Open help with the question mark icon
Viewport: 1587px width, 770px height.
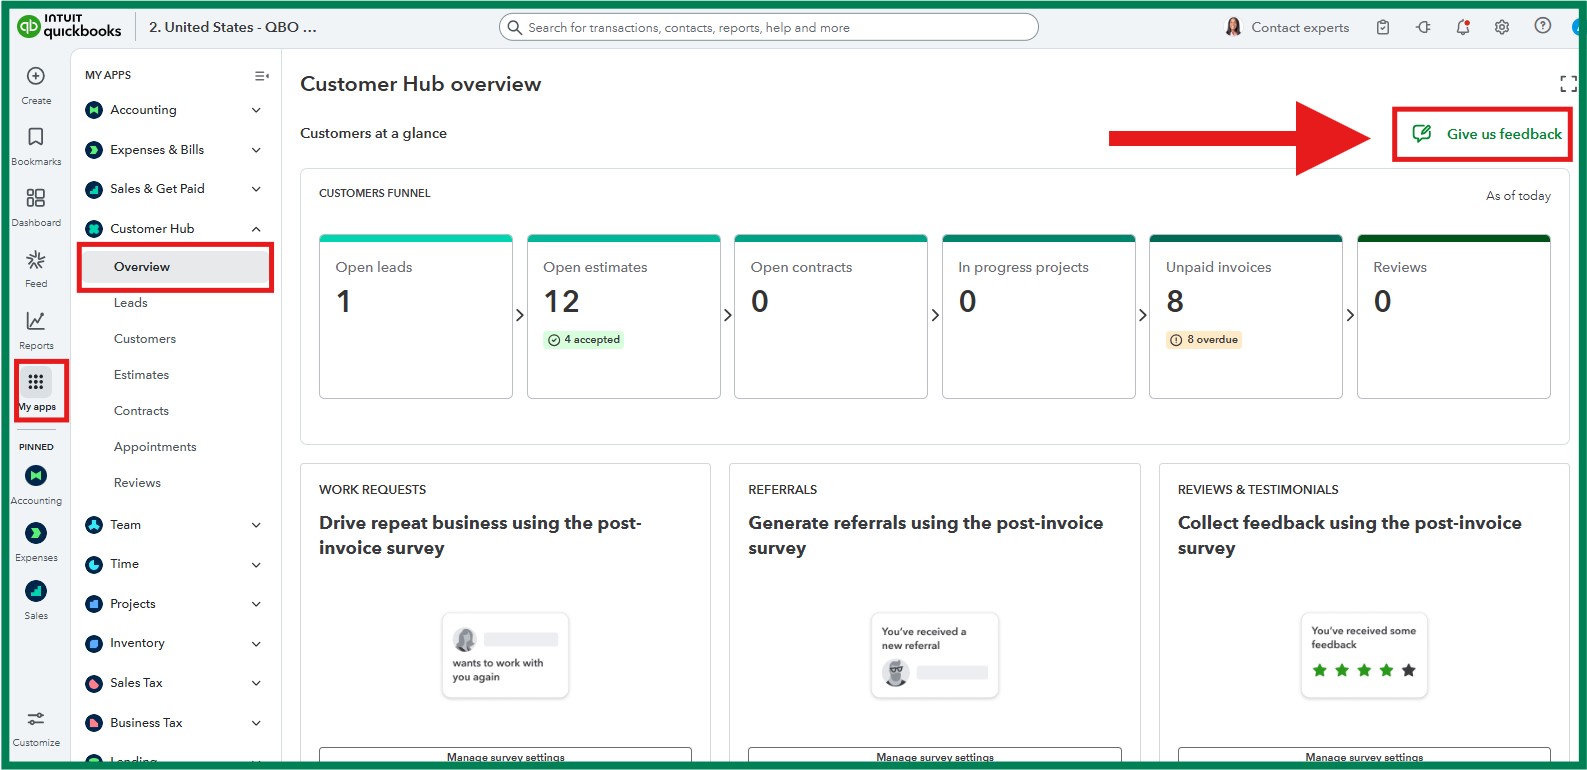[1543, 26]
